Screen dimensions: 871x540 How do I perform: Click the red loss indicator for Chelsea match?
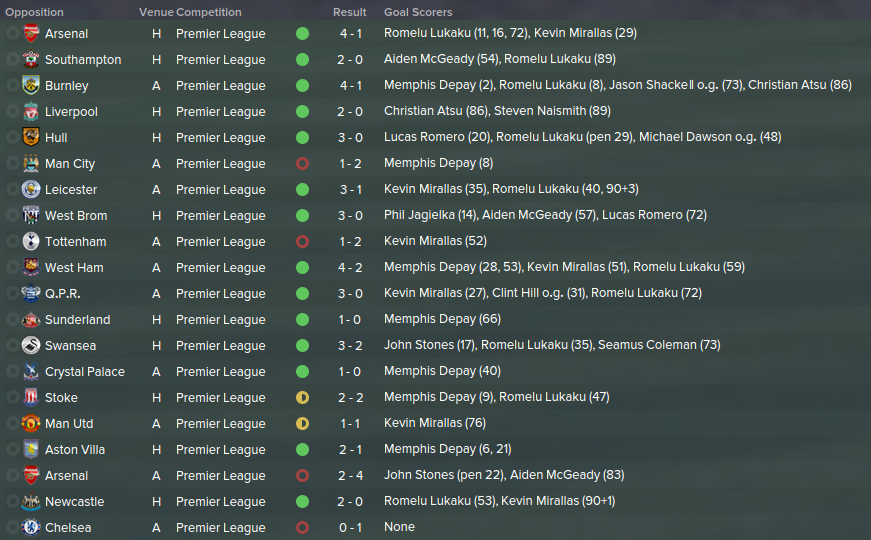[x=302, y=527]
